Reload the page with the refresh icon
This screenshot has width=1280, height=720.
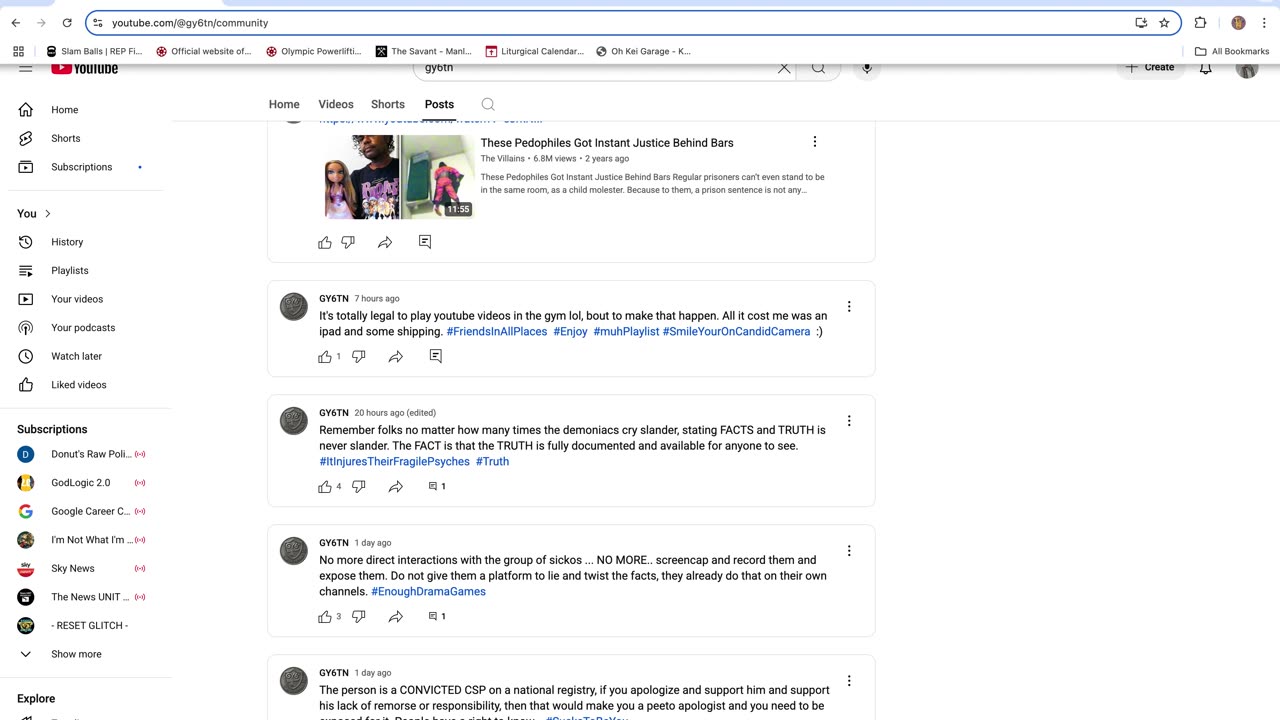point(67,23)
